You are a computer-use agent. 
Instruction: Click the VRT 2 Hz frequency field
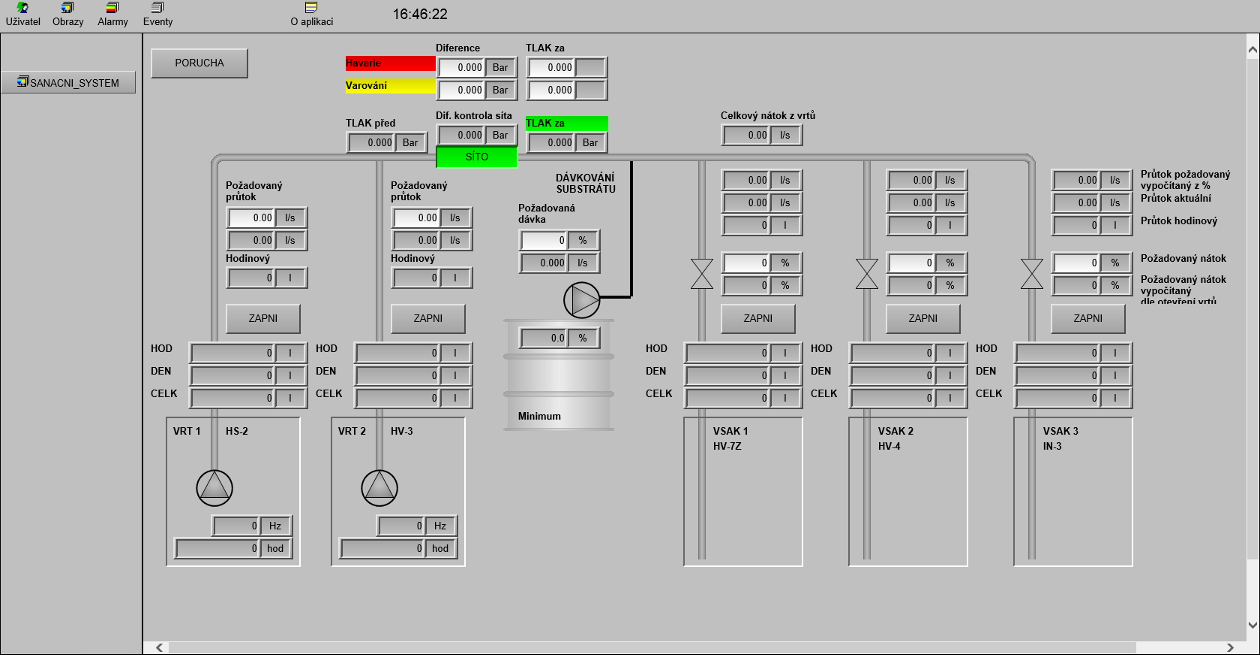pyautogui.click(x=402, y=526)
